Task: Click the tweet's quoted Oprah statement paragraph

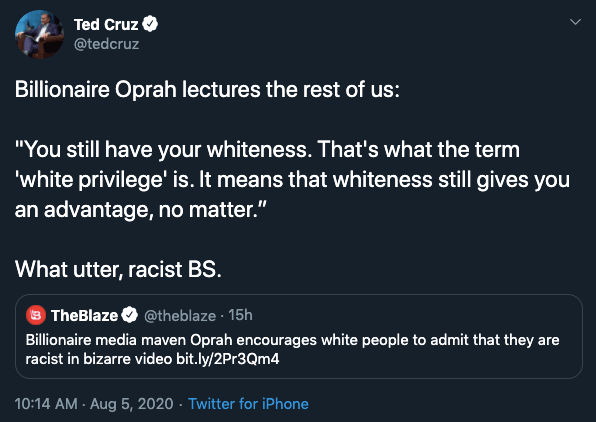Action: click(292, 179)
